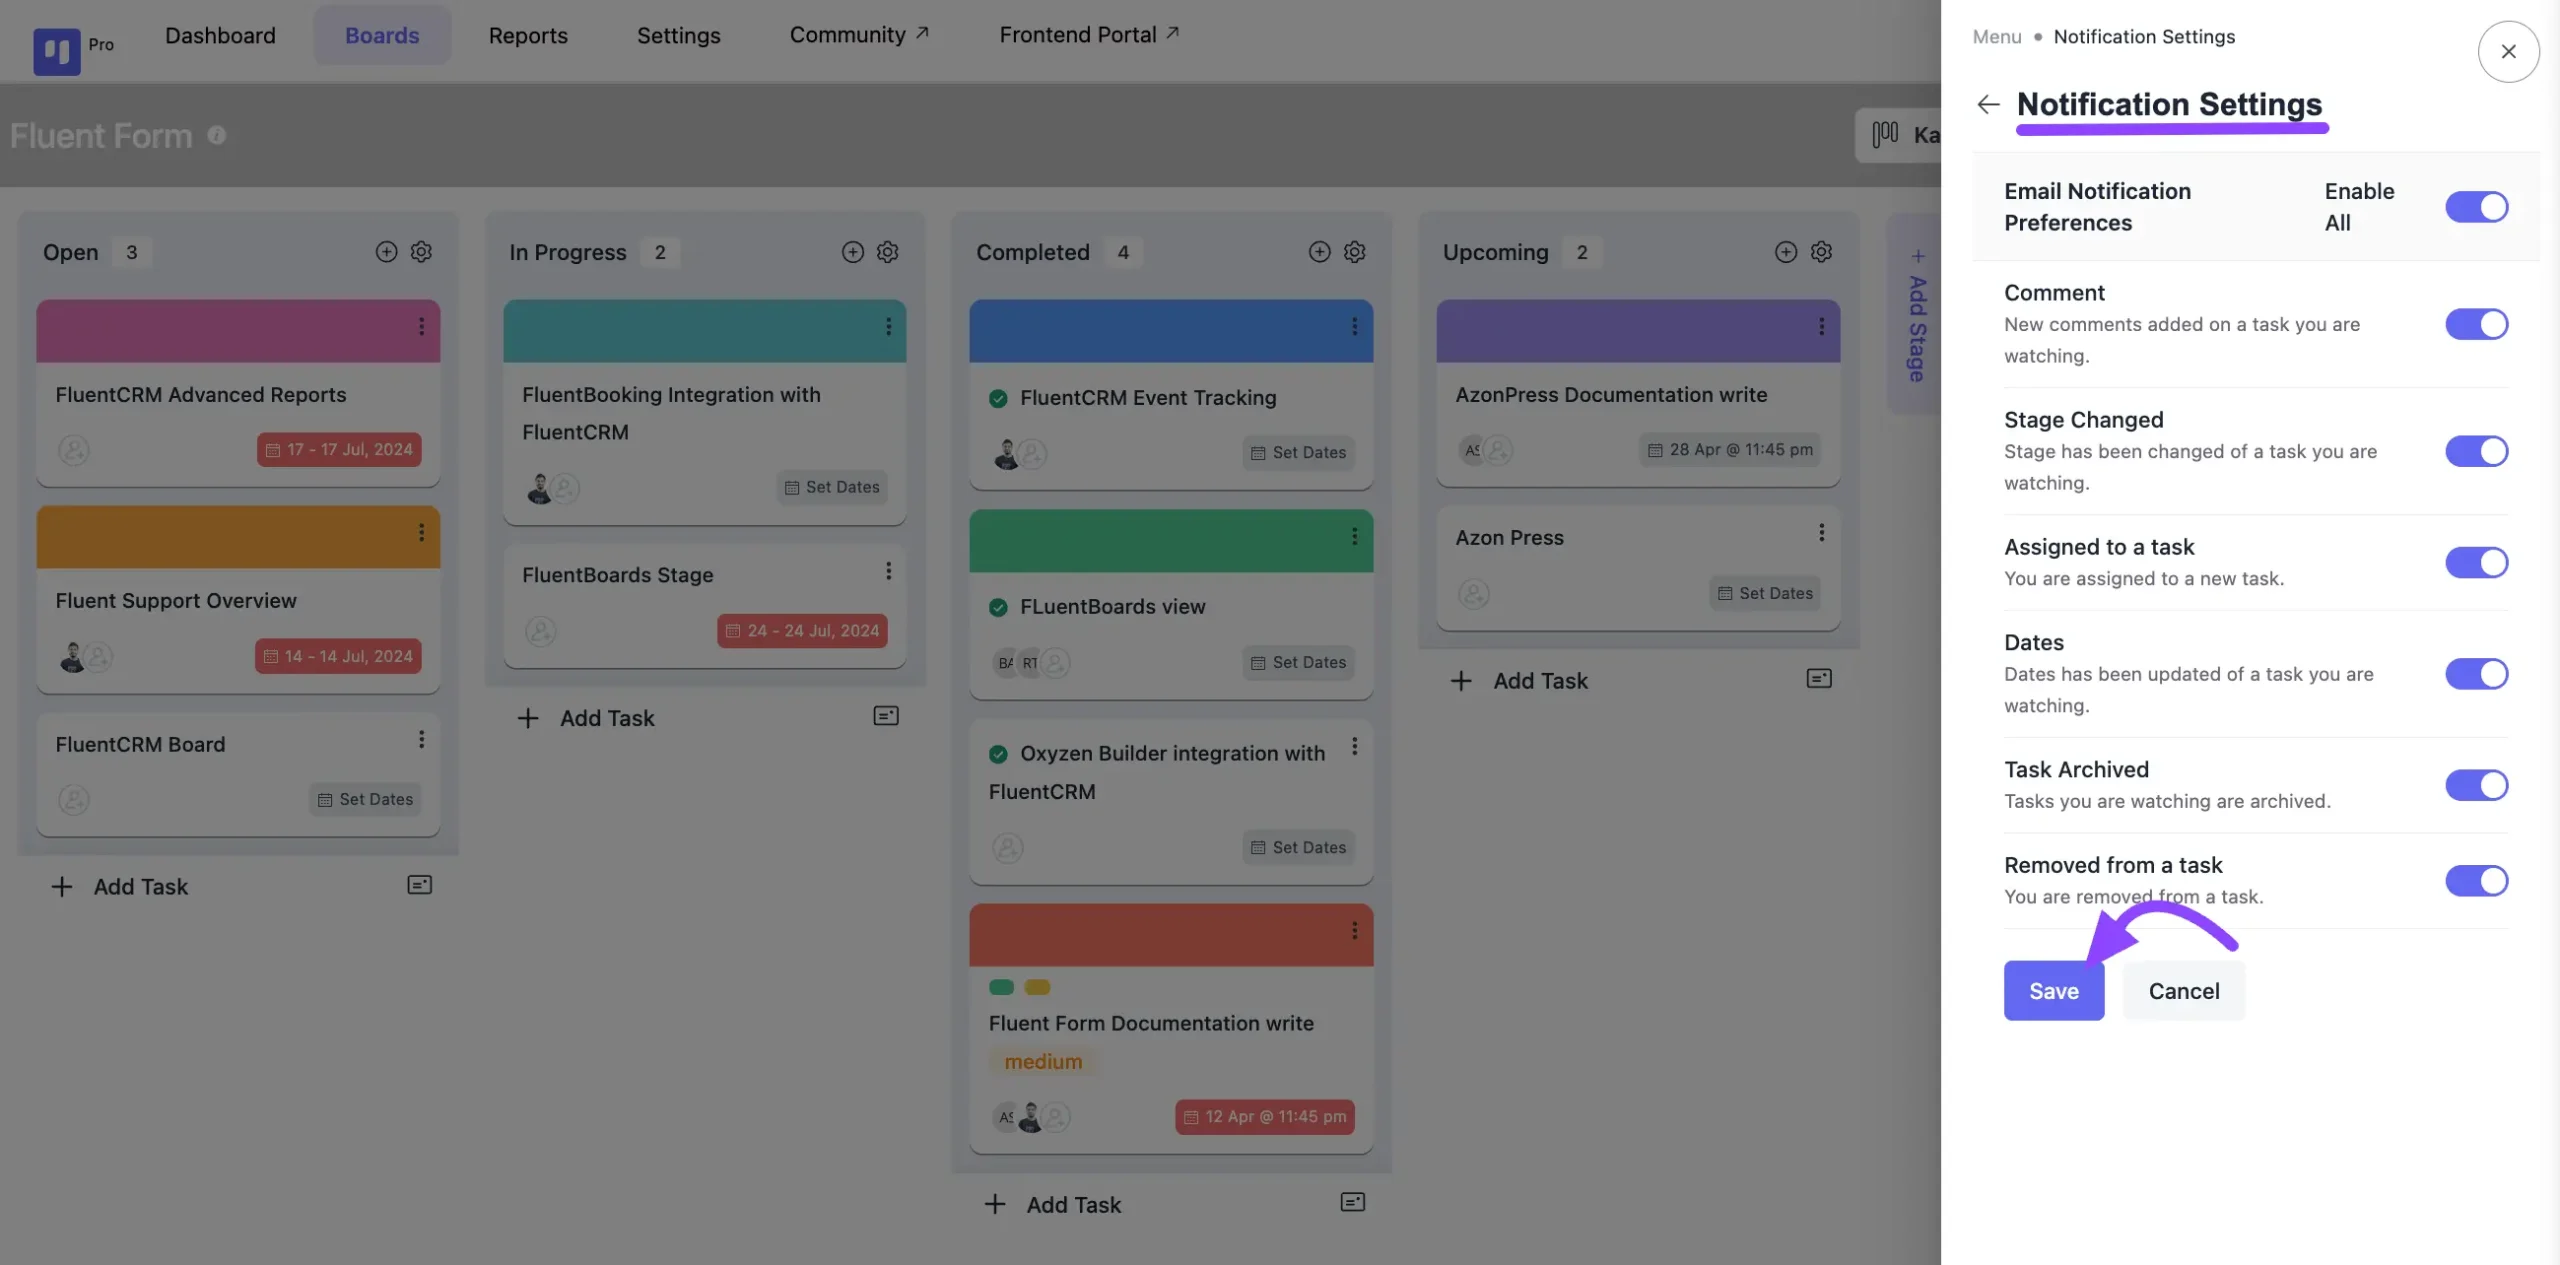This screenshot has width=2560, height=1265.
Task: Open three-dot menu on Fluent Support Overview card
Action: (421, 533)
